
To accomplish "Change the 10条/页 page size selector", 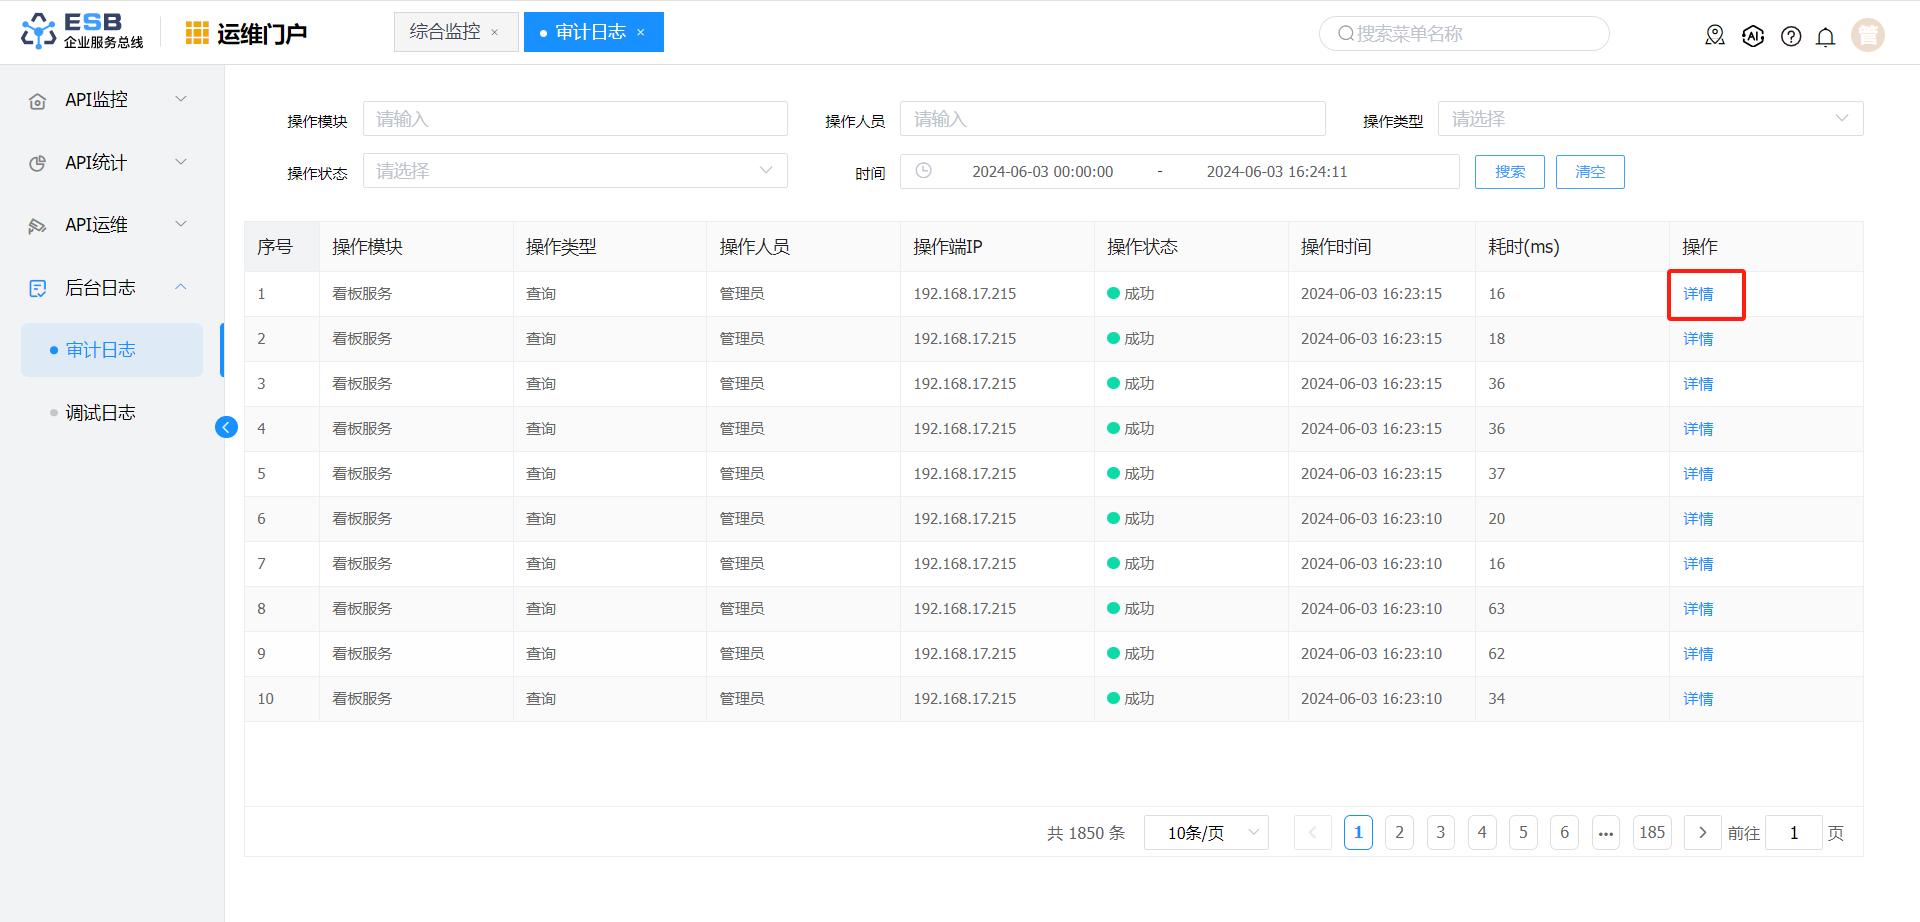I will click(1206, 833).
